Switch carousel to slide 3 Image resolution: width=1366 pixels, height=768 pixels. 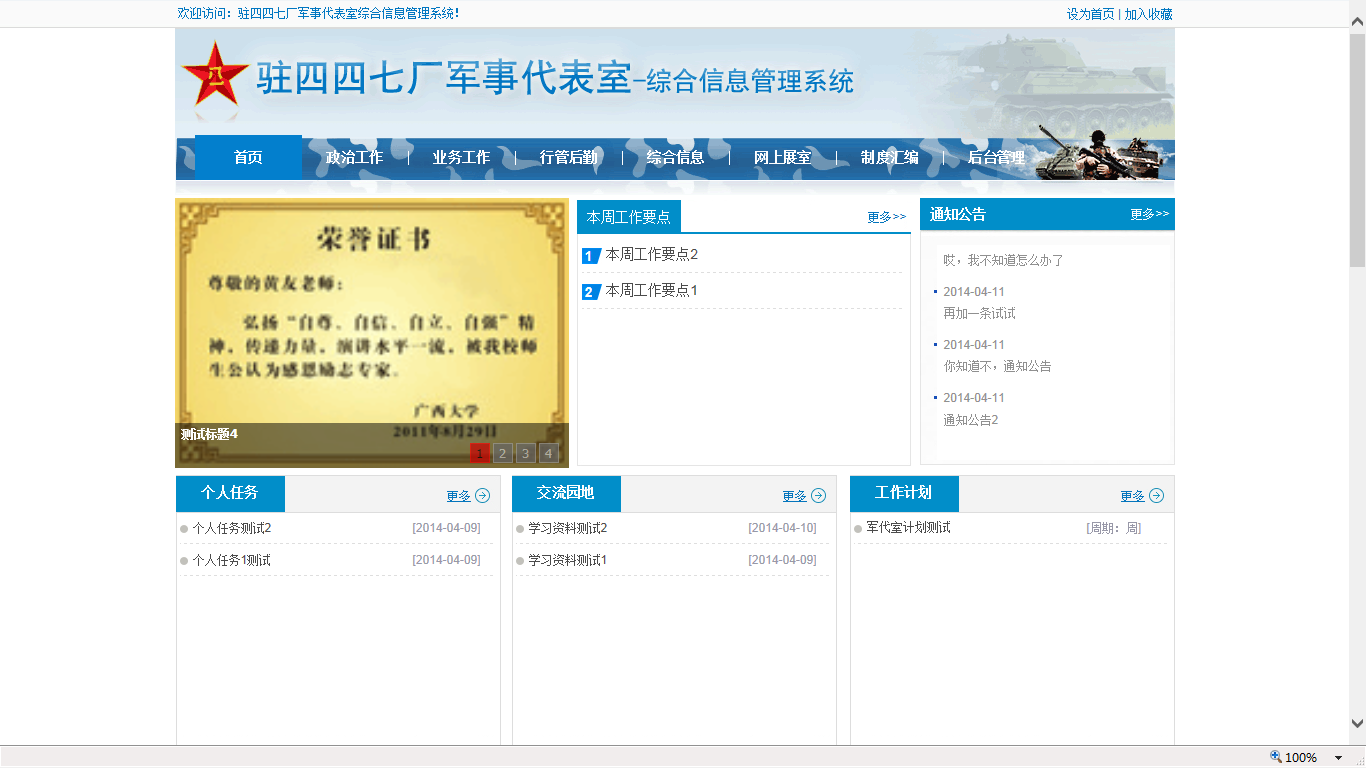tap(526, 453)
